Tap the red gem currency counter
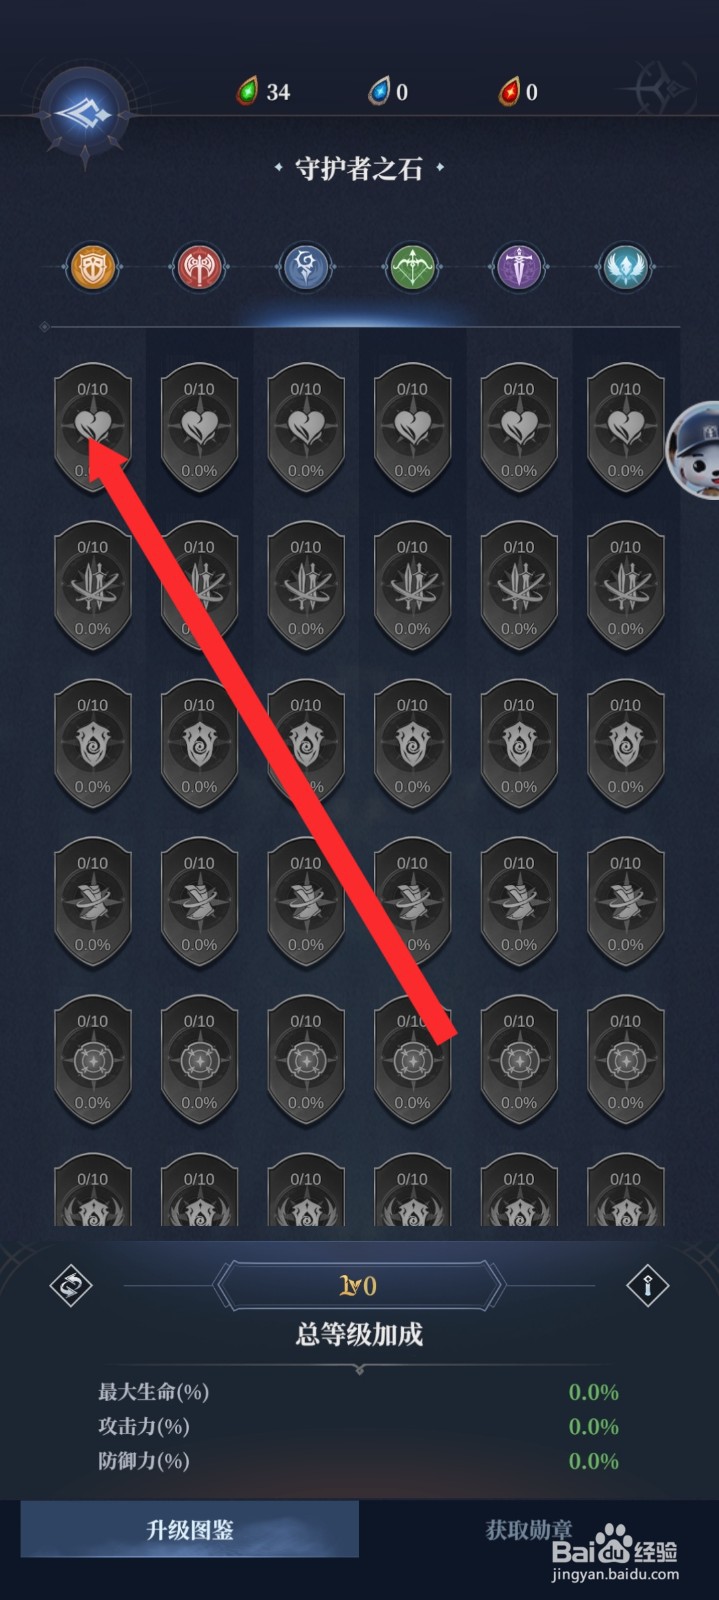The height and width of the screenshot is (1600, 719). pyautogui.click(x=519, y=92)
